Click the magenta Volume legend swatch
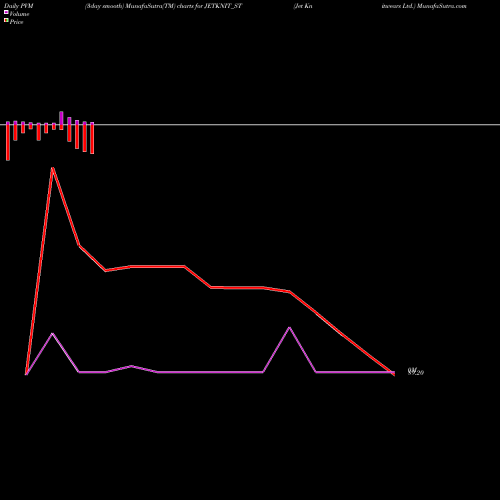500x500 pixels. coord(6,12)
